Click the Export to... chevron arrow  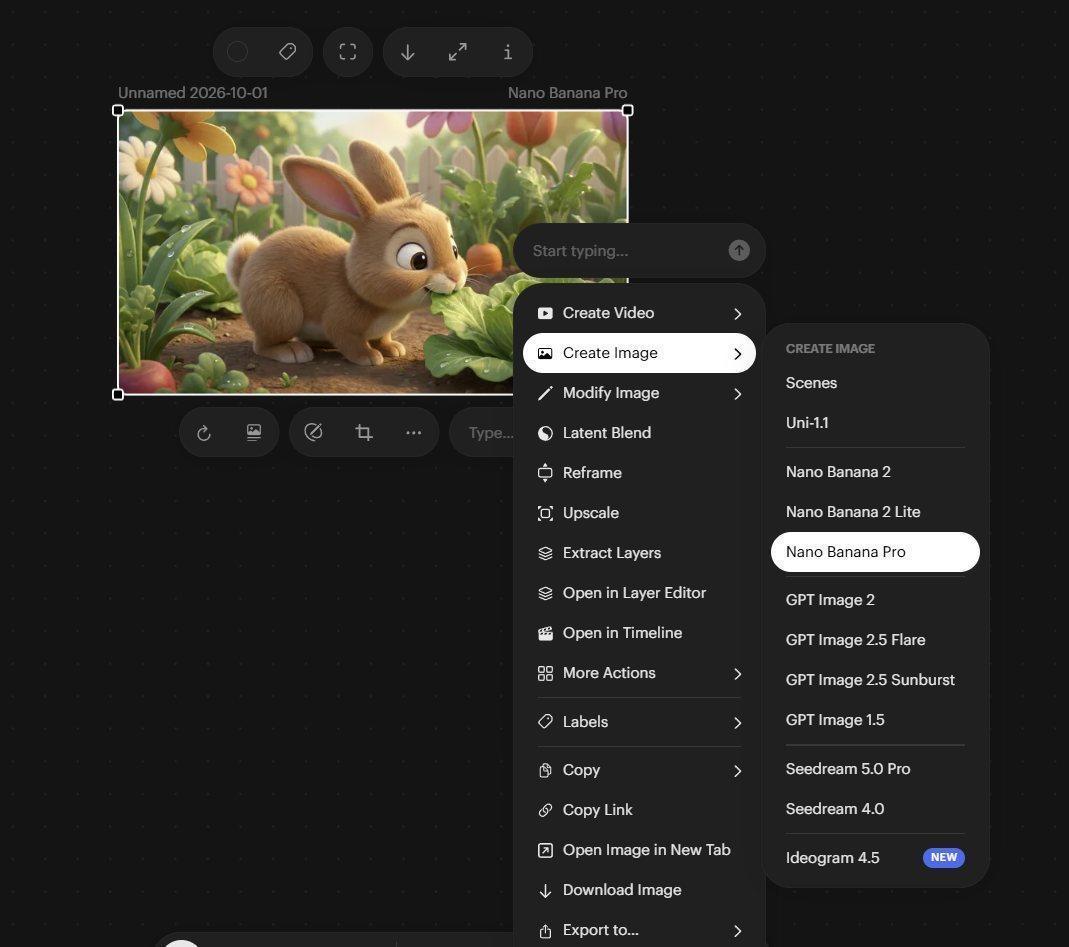tap(738, 931)
